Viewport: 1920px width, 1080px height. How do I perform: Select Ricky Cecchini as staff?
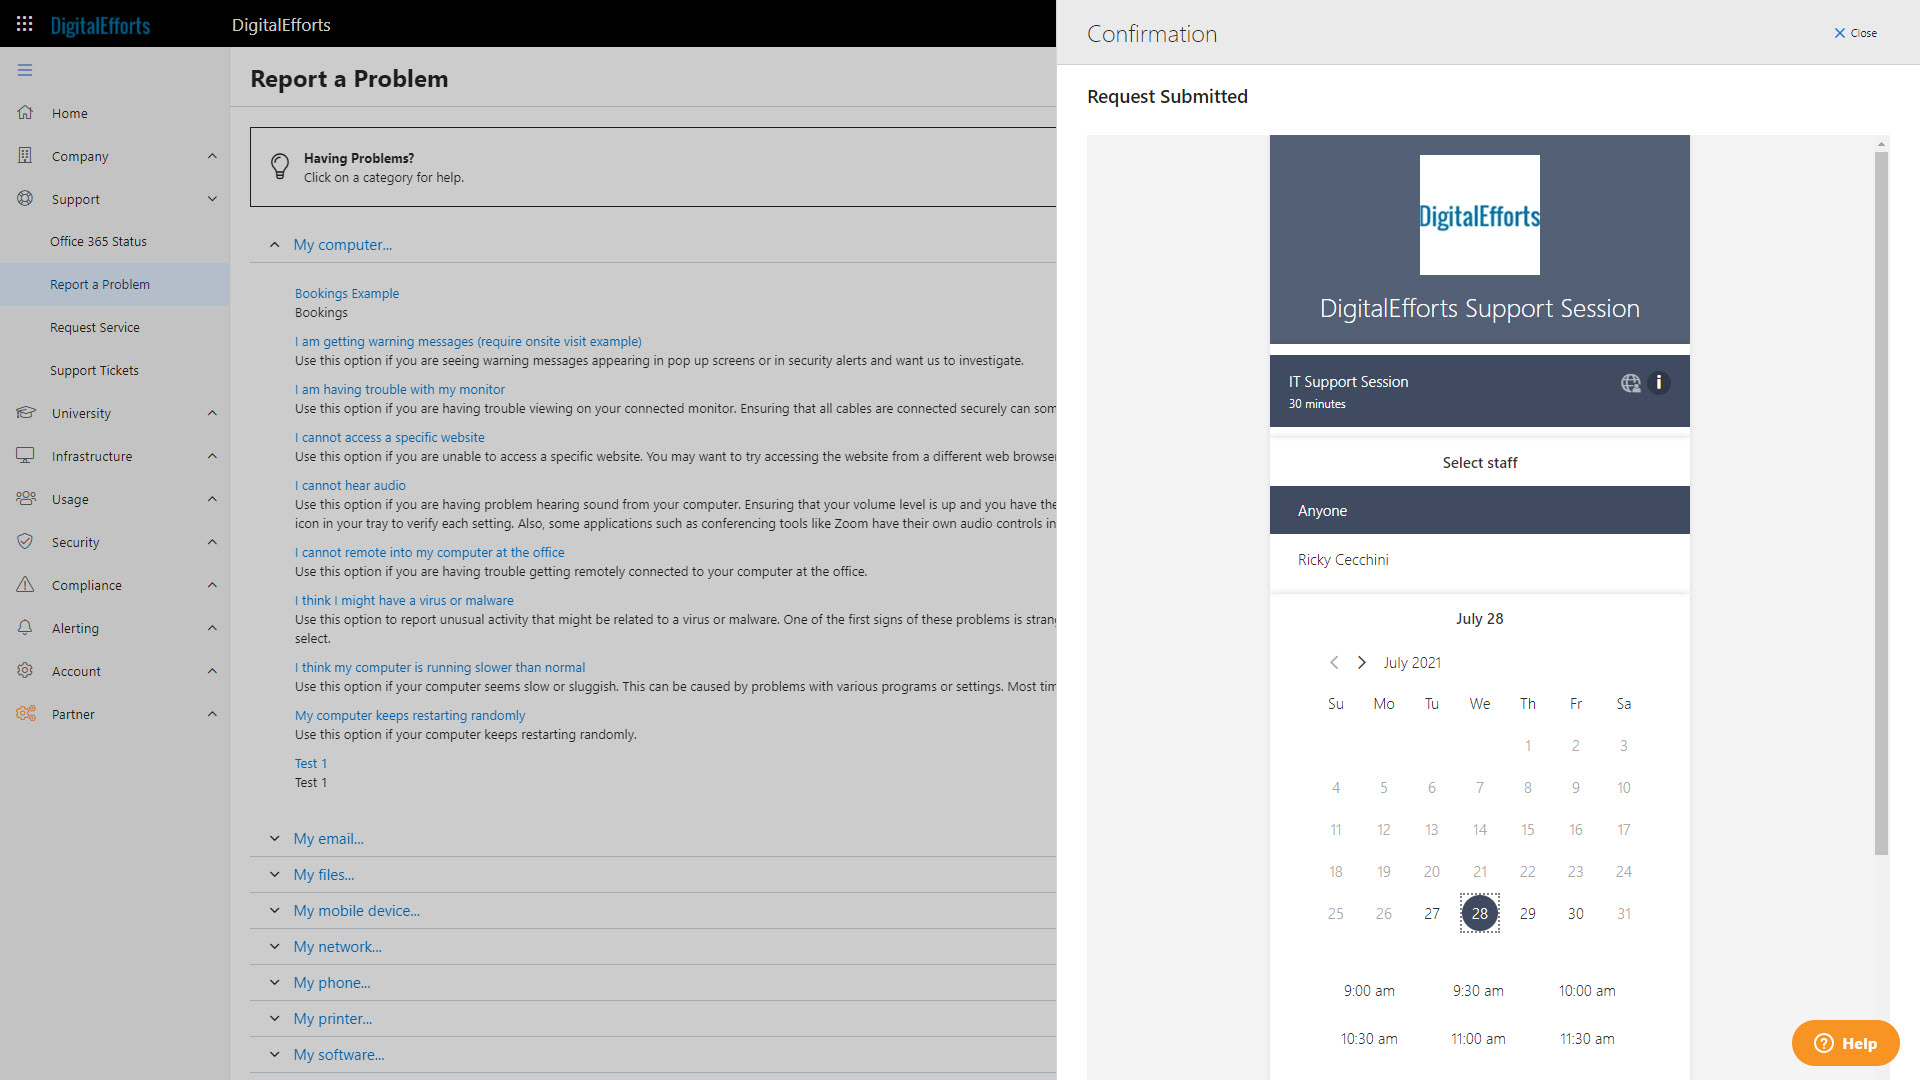pos(1480,559)
